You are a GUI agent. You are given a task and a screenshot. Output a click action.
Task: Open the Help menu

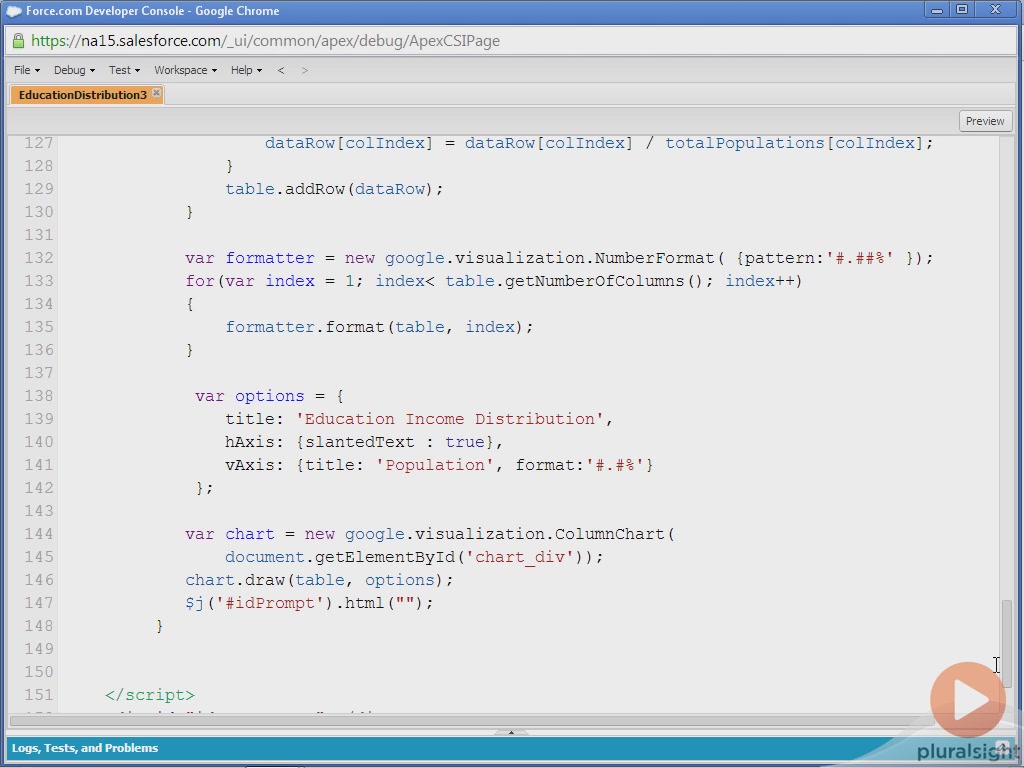246,70
